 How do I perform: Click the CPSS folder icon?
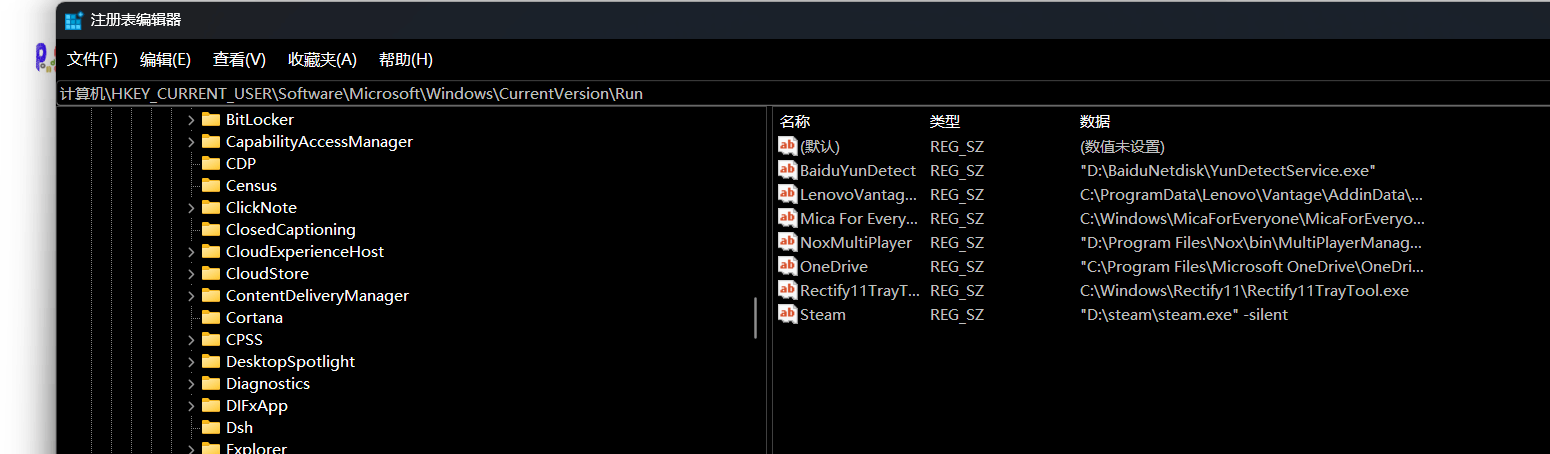coord(210,339)
